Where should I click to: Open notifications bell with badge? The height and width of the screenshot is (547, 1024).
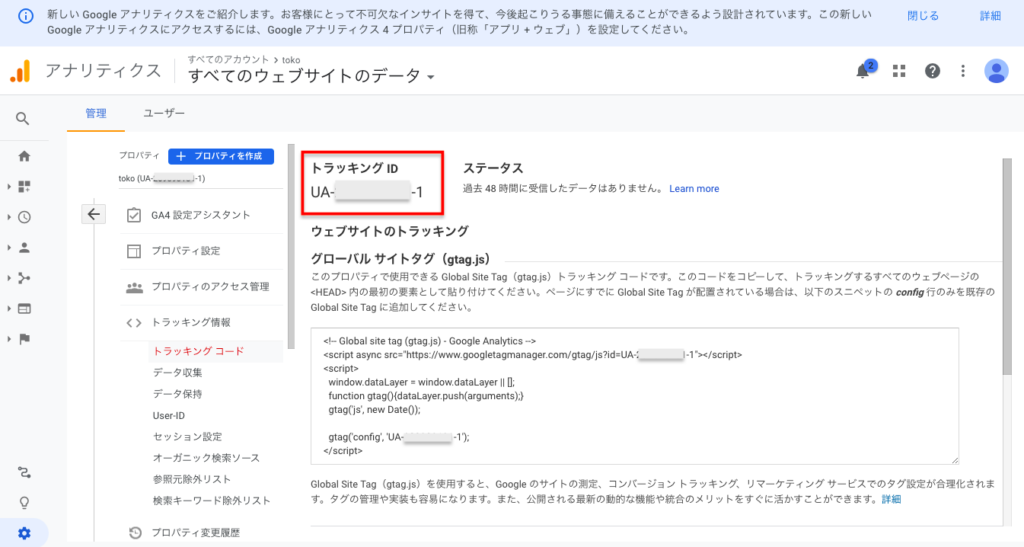coord(864,70)
